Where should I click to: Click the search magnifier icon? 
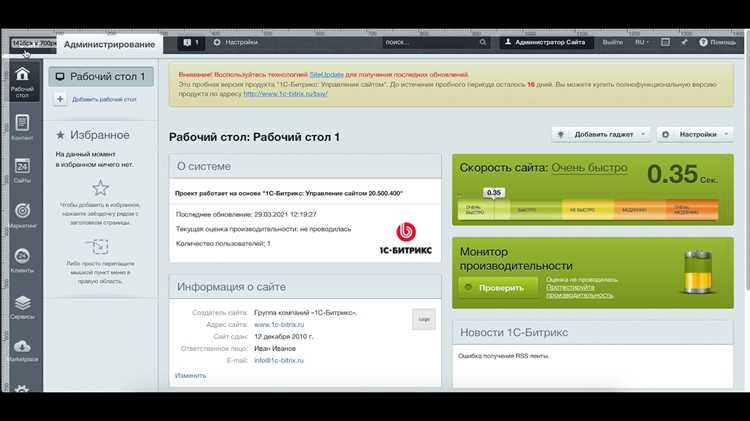(483, 43)
